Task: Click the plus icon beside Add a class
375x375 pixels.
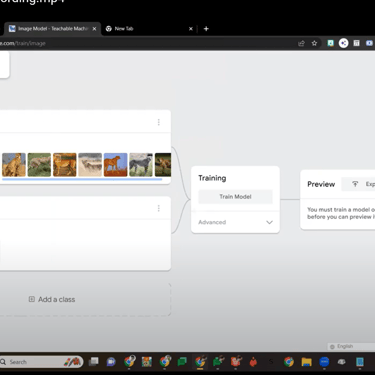Action: tap(32, 299)
